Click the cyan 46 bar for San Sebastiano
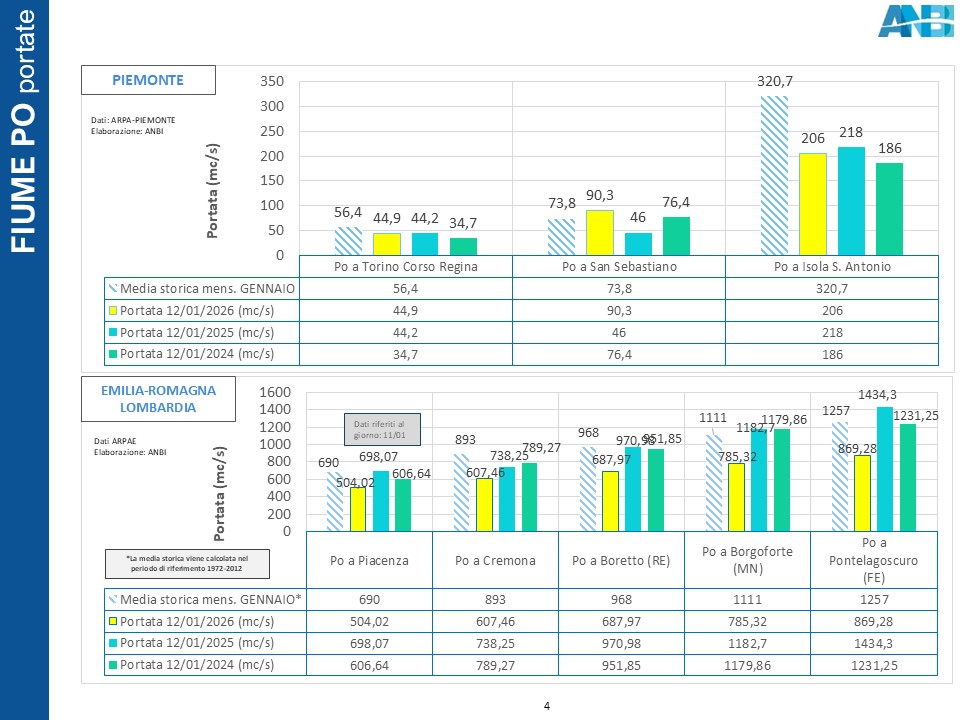 pos(638,244)
